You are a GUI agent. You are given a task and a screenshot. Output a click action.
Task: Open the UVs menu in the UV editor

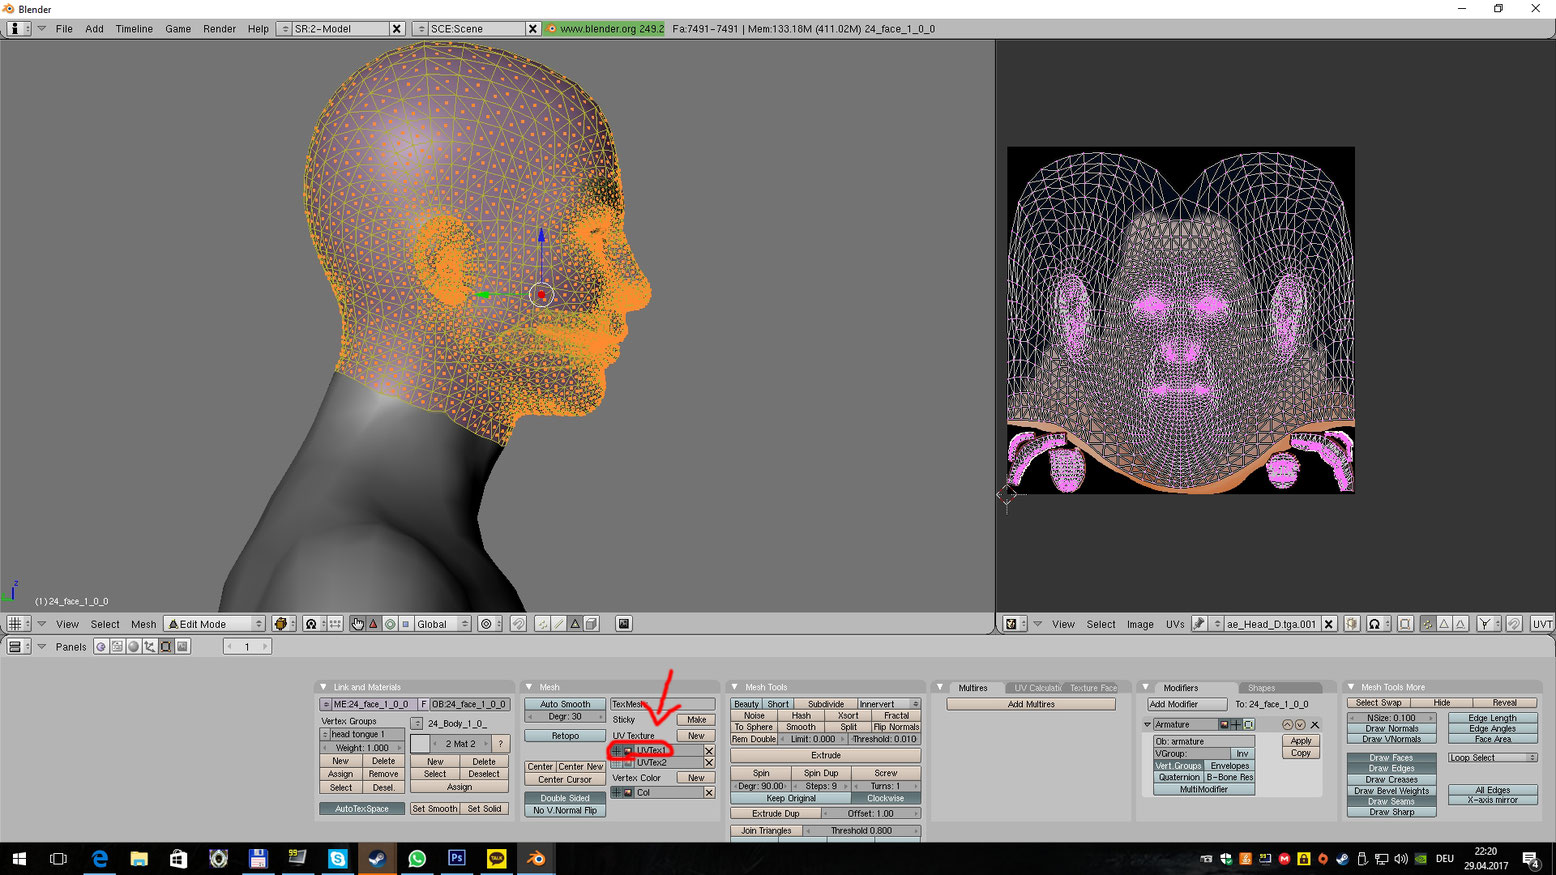(x=1175, y=623)
